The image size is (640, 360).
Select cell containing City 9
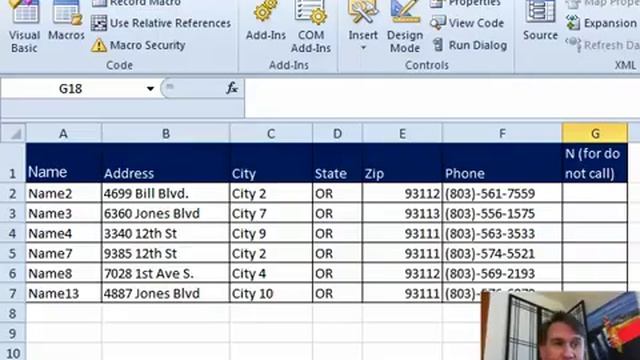tap(271, 233)
